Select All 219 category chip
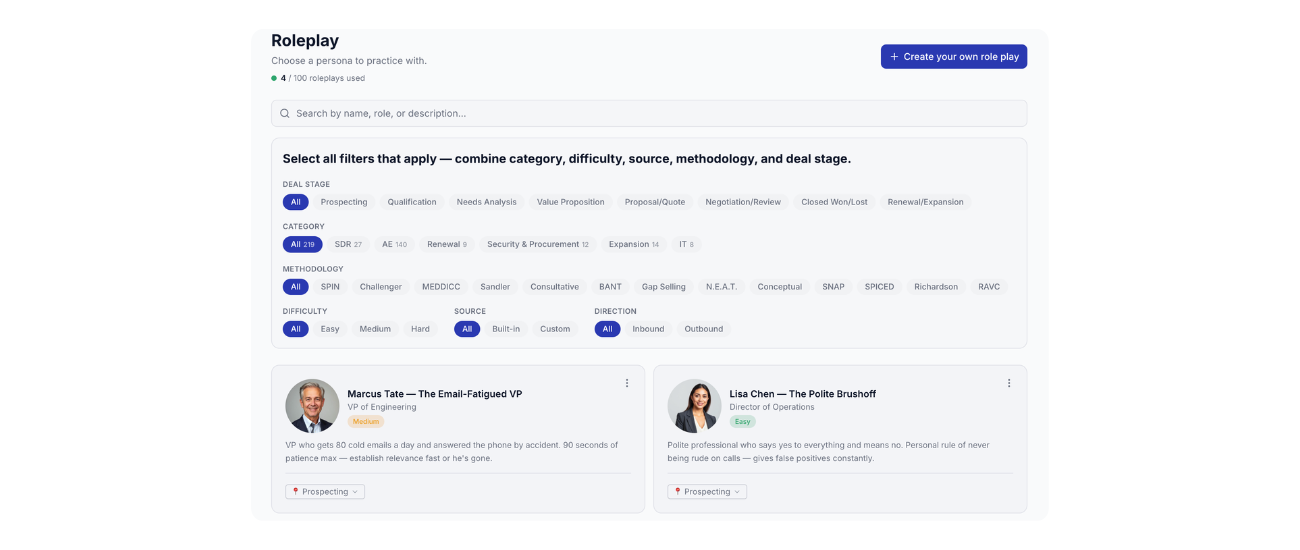 click(302, 244)
